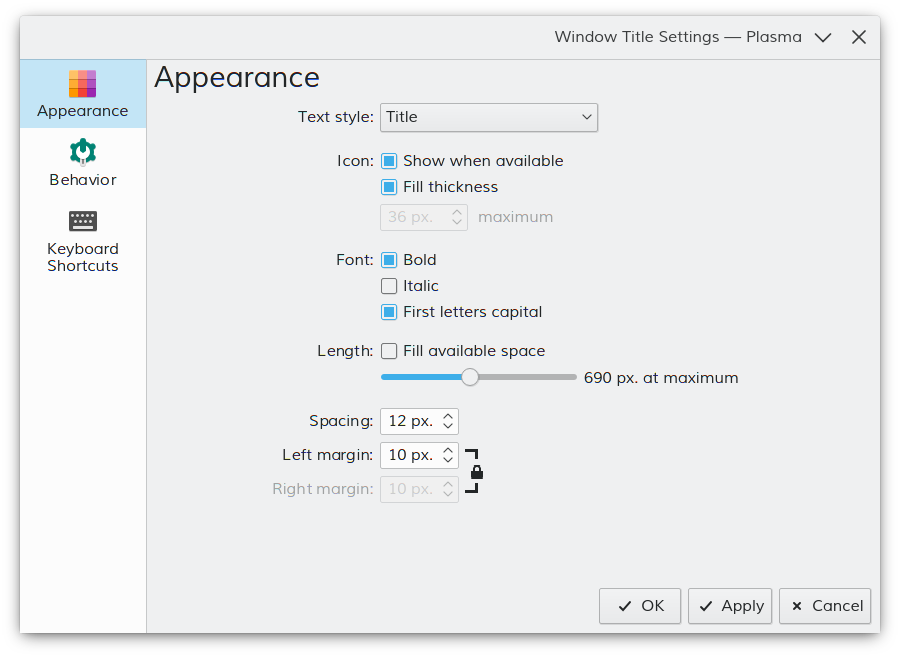This screenshot has height=657, width=900.
Task: Open the Keyboard Shortcuts keyboard icon page
Action: pos(83,221)
